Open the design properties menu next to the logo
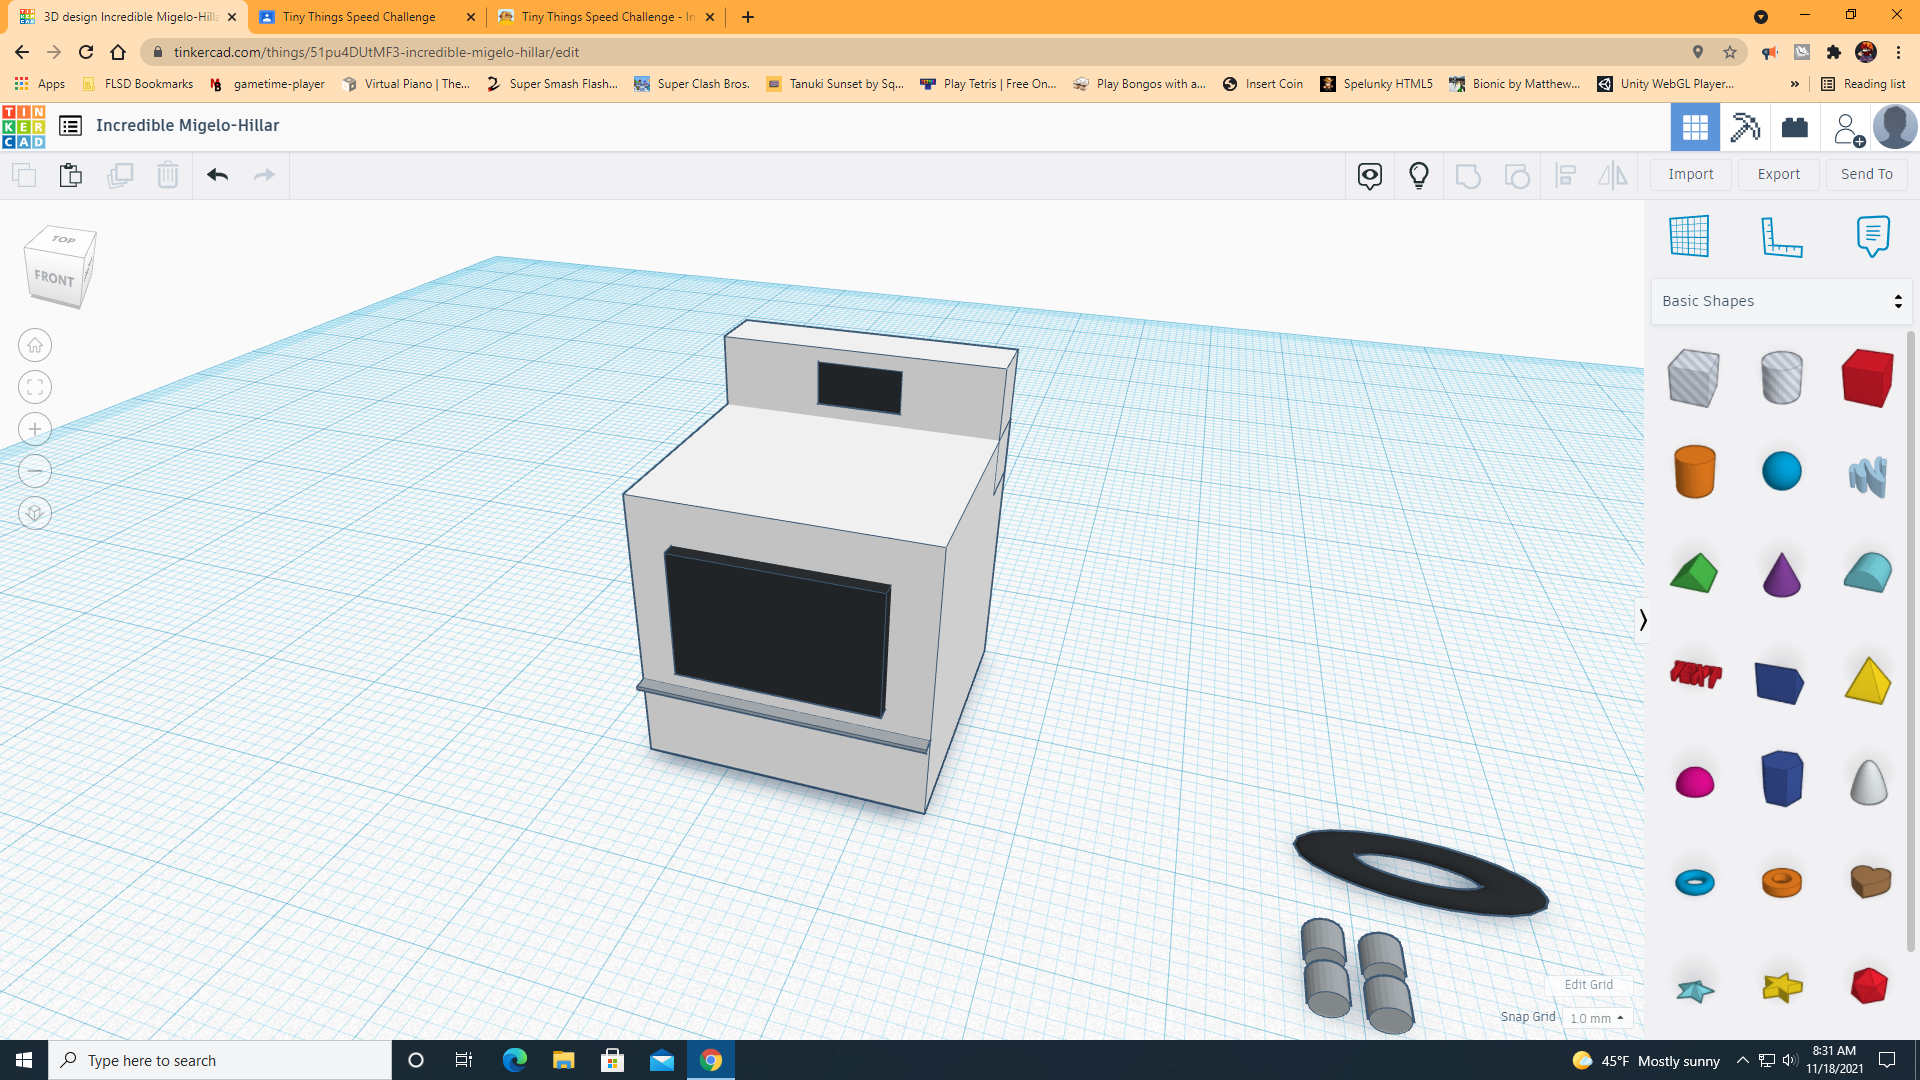Screen dimensions: 1920x1080 (70, 126)
